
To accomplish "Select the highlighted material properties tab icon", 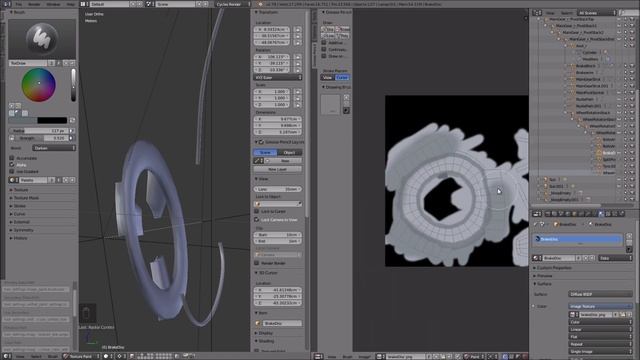I will tap(601, 213).
